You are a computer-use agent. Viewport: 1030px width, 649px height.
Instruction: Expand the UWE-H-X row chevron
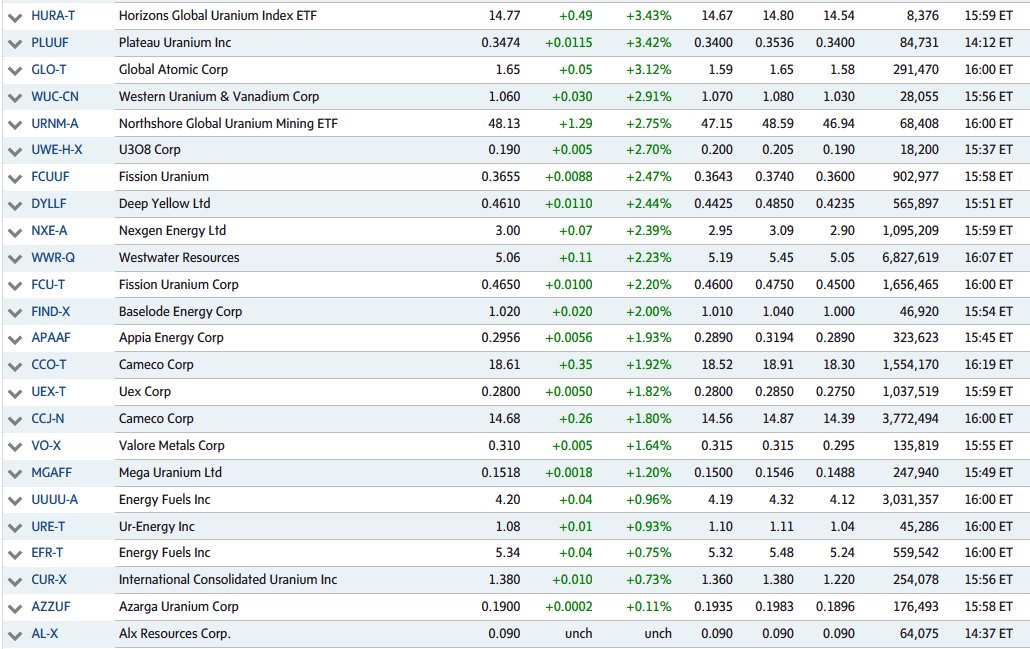(14, 151)
